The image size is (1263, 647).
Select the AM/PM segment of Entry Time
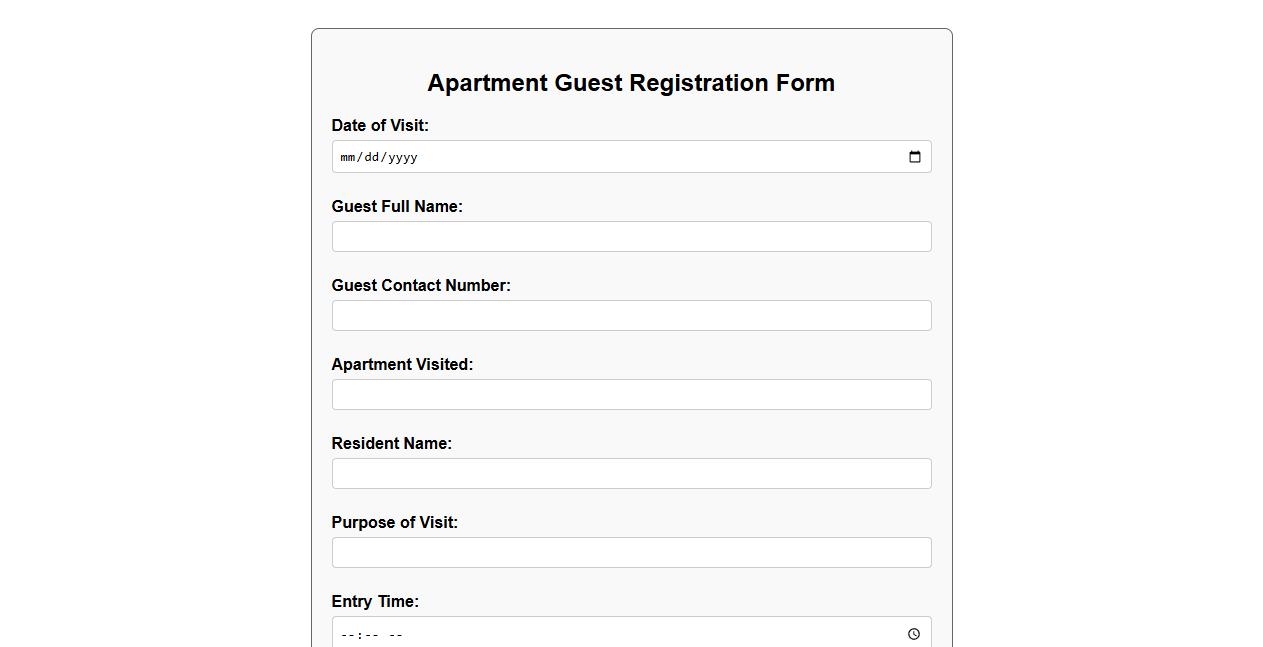point(394,634)
